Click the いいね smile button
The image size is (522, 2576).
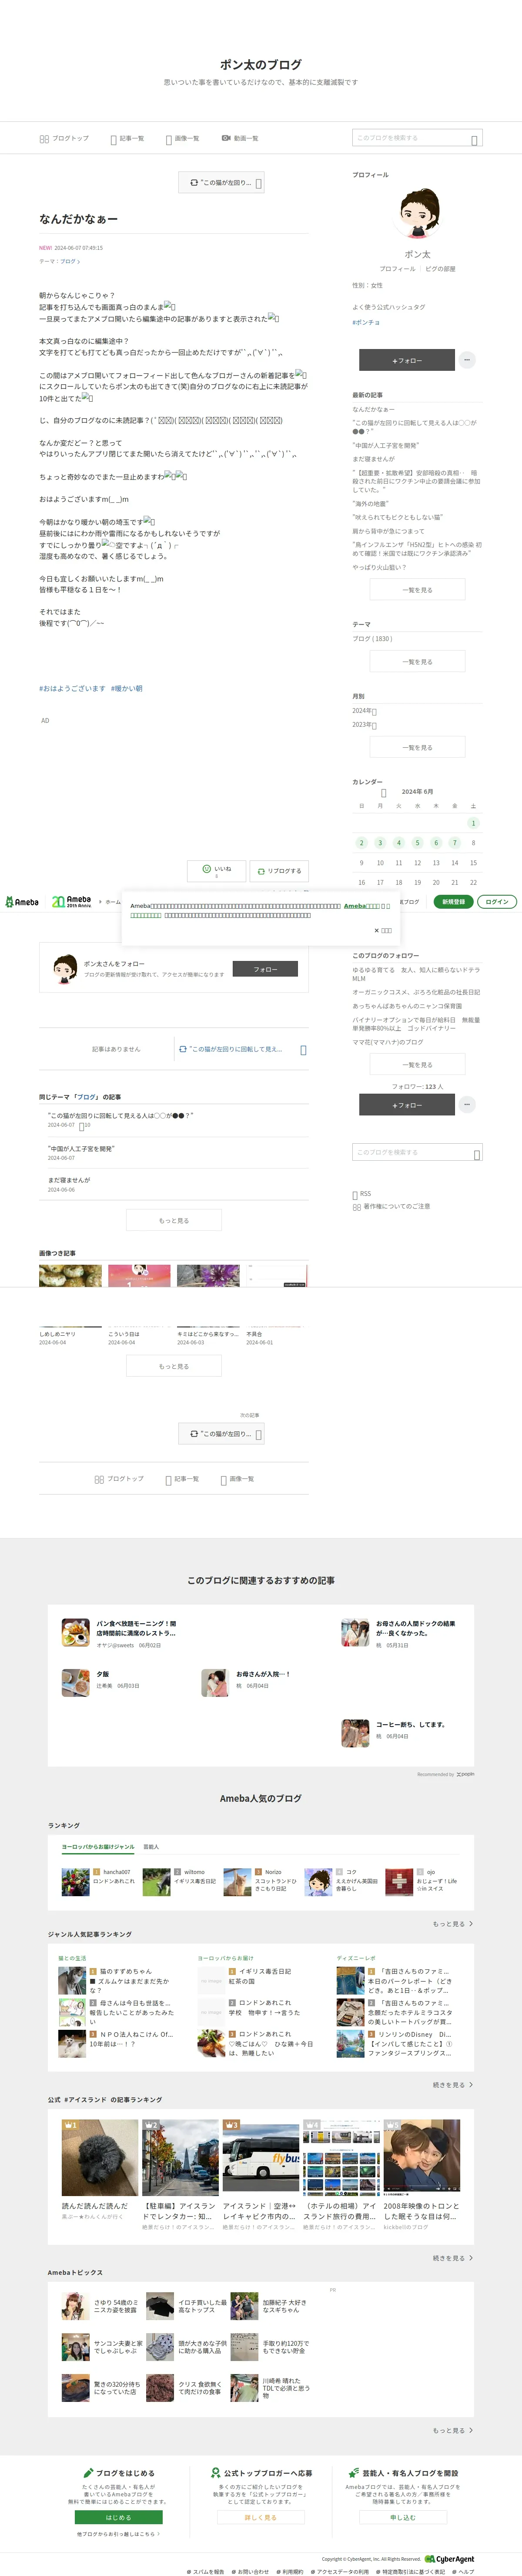pyautogui.click(x=217, y=870)
